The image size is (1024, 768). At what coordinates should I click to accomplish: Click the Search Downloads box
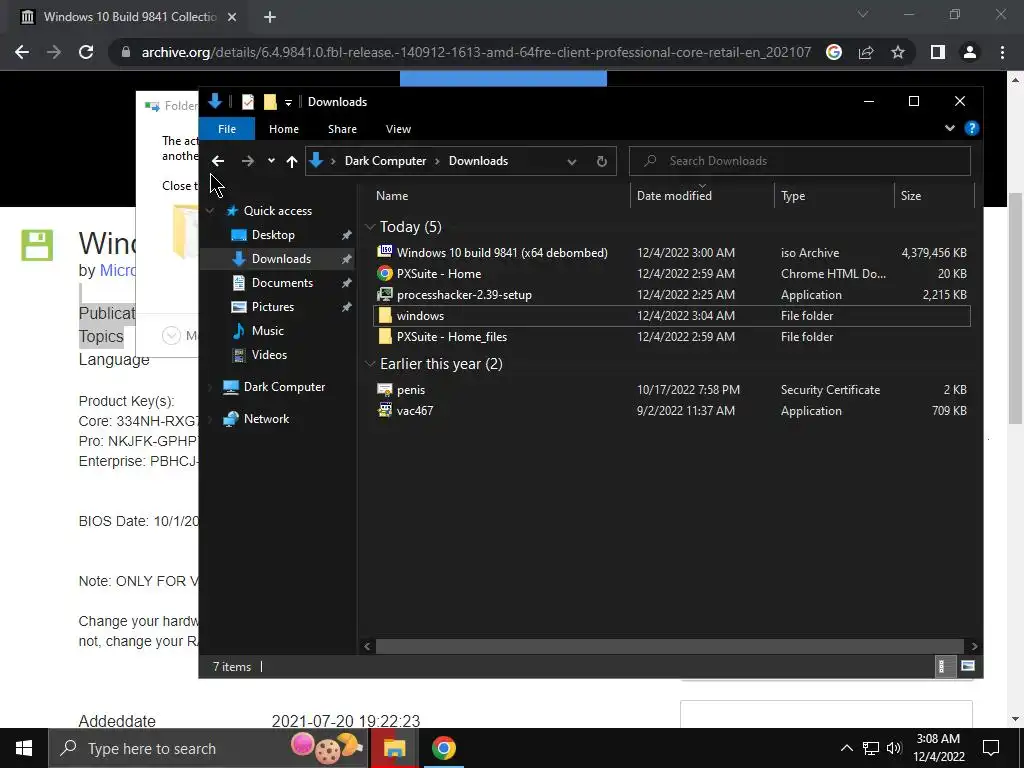tap(799, 161)
